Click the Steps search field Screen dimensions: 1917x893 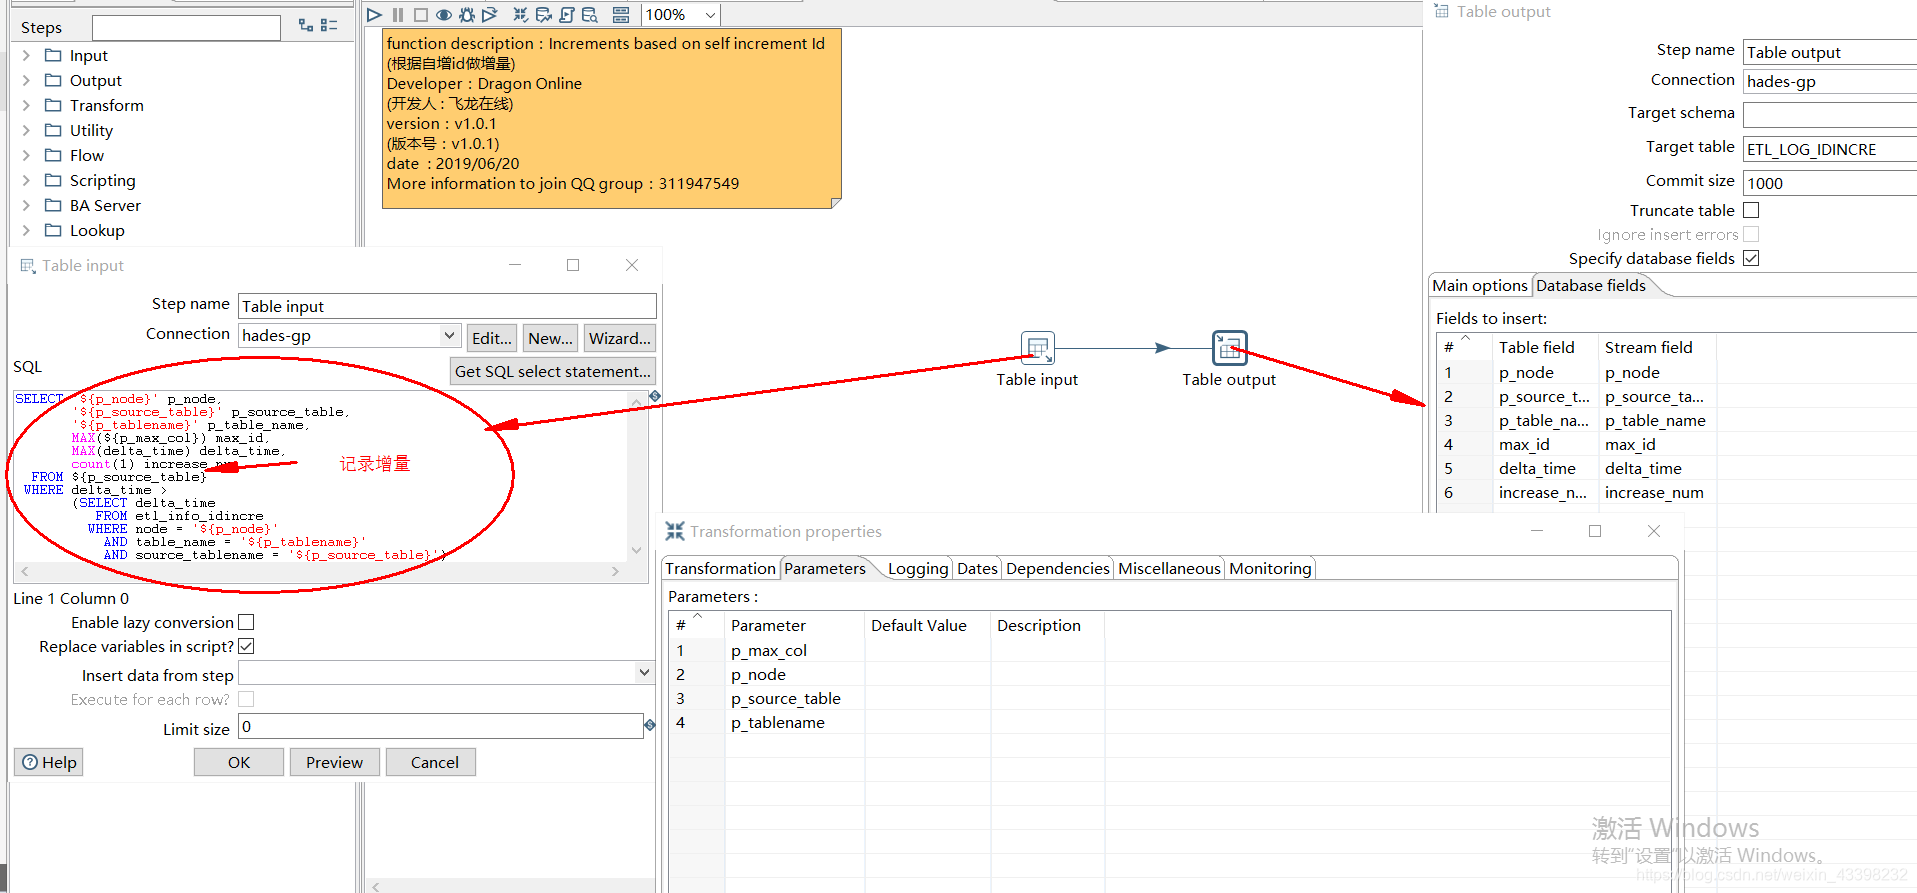(x=186, y=27)
